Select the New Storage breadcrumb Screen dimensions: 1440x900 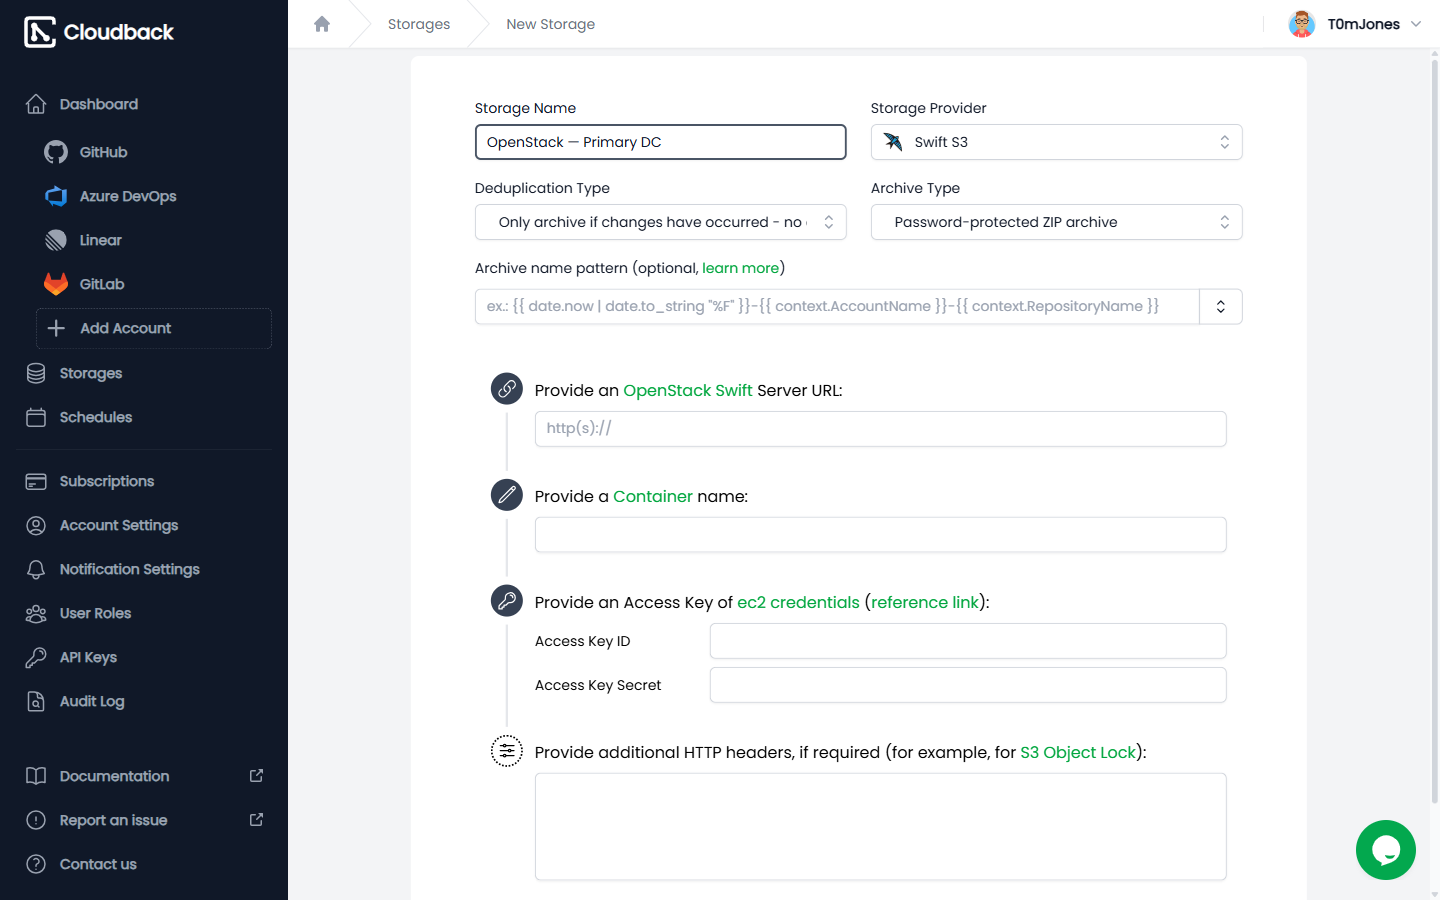(x=551, y=24)
